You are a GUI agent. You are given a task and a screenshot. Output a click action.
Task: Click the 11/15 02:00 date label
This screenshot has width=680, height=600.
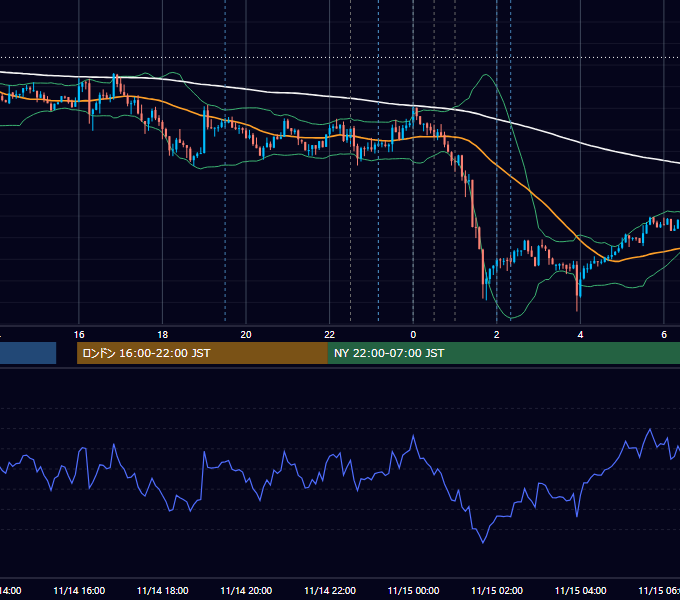coord(497,590)
